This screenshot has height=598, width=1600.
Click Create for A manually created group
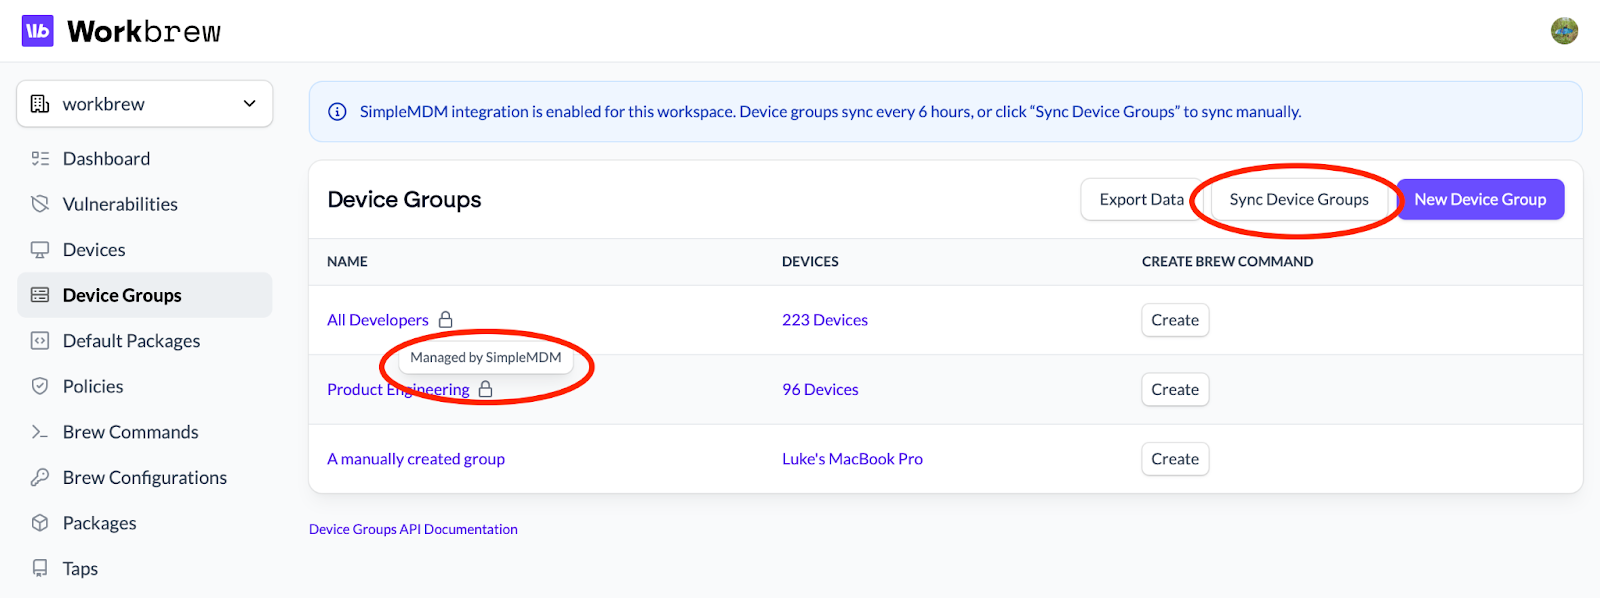1174,459
